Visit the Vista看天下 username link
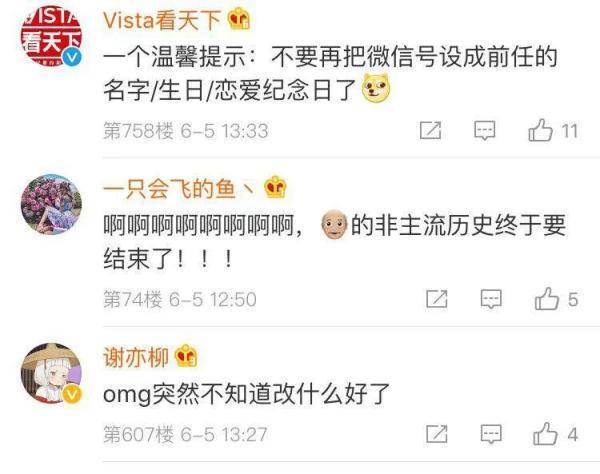The width and height of the screenshot is (600, 474). pos(162,20)
